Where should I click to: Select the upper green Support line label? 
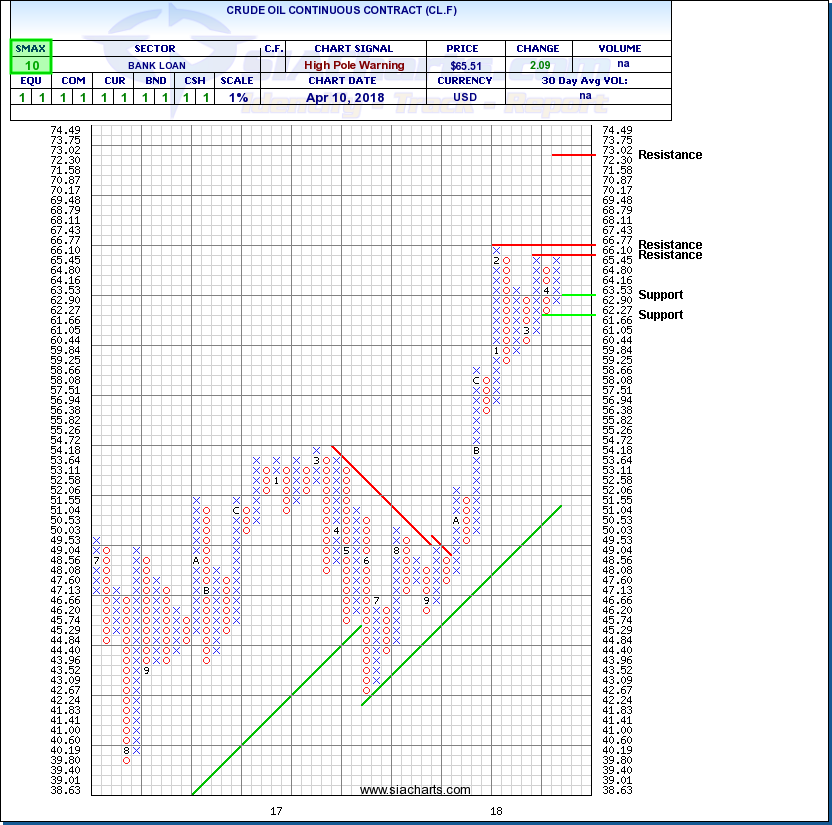[660, 295]
